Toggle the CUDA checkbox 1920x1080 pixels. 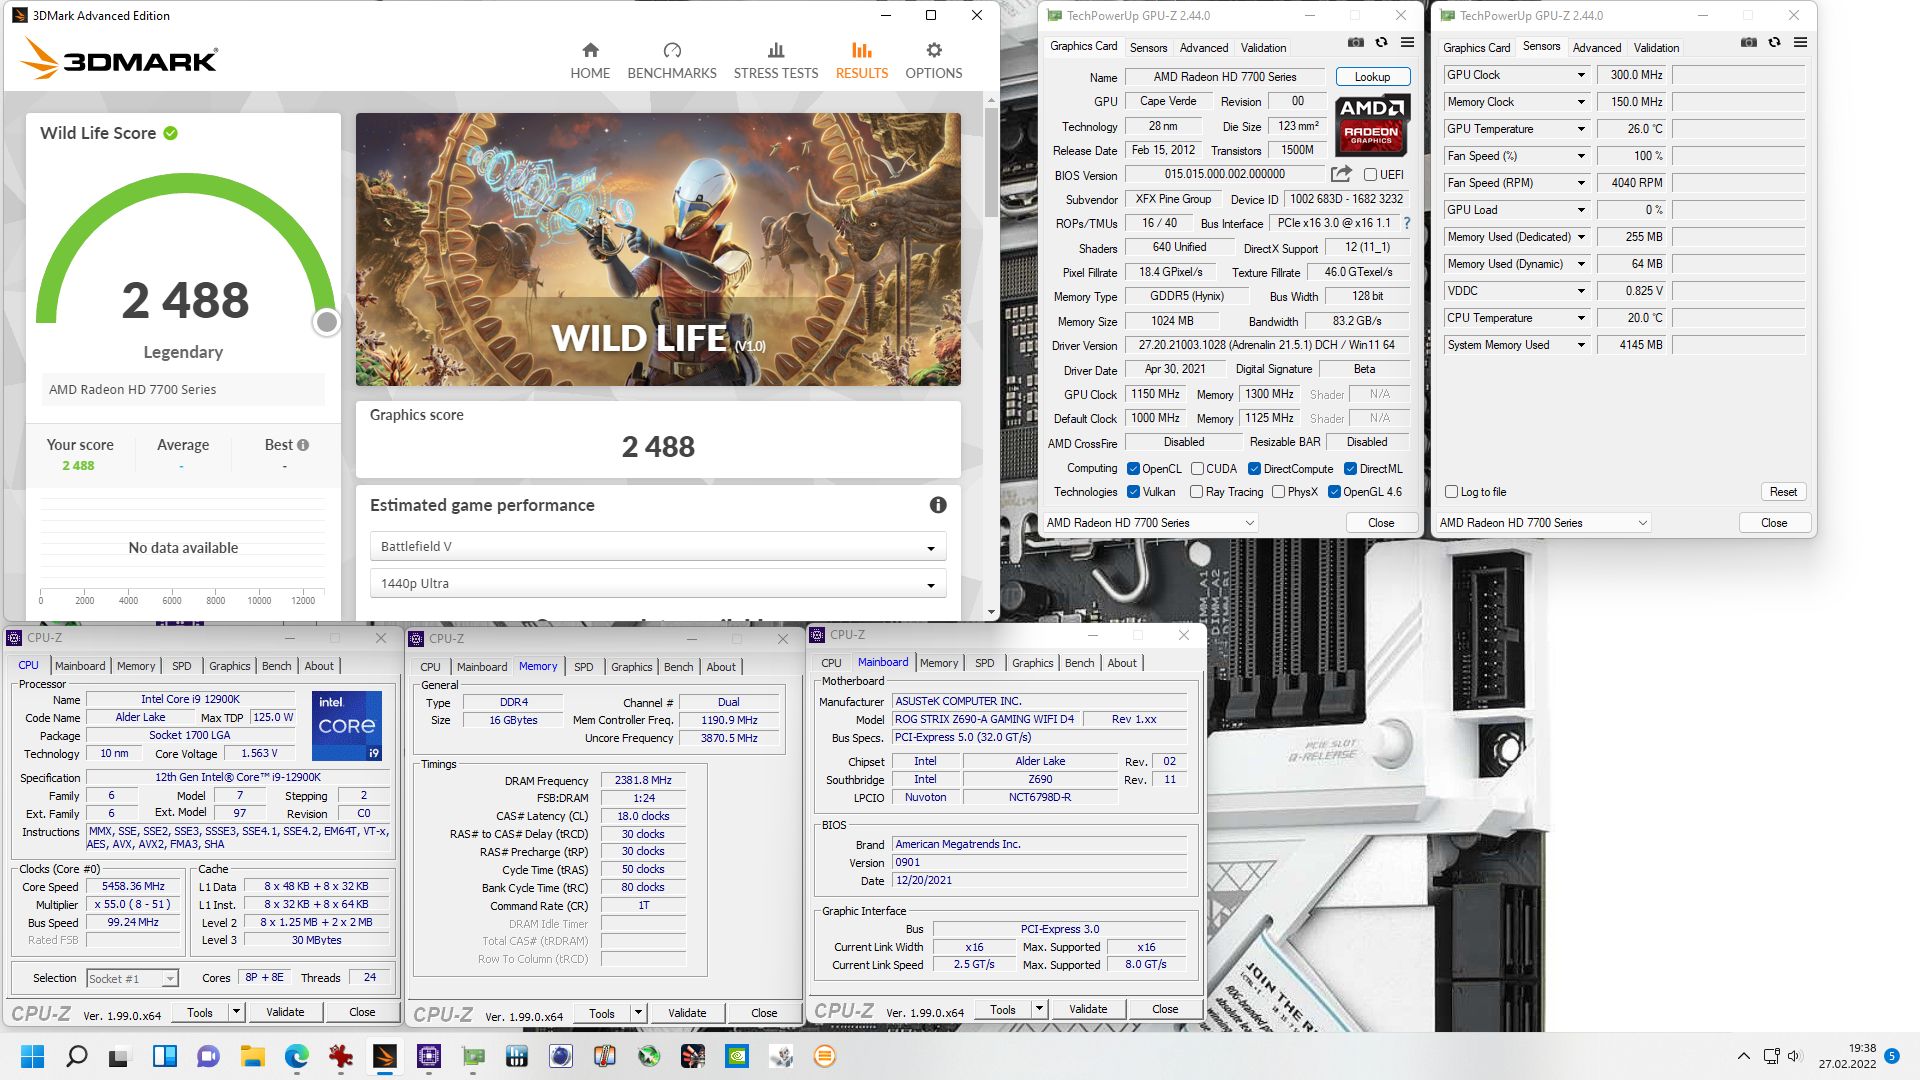click(1197, 469)
